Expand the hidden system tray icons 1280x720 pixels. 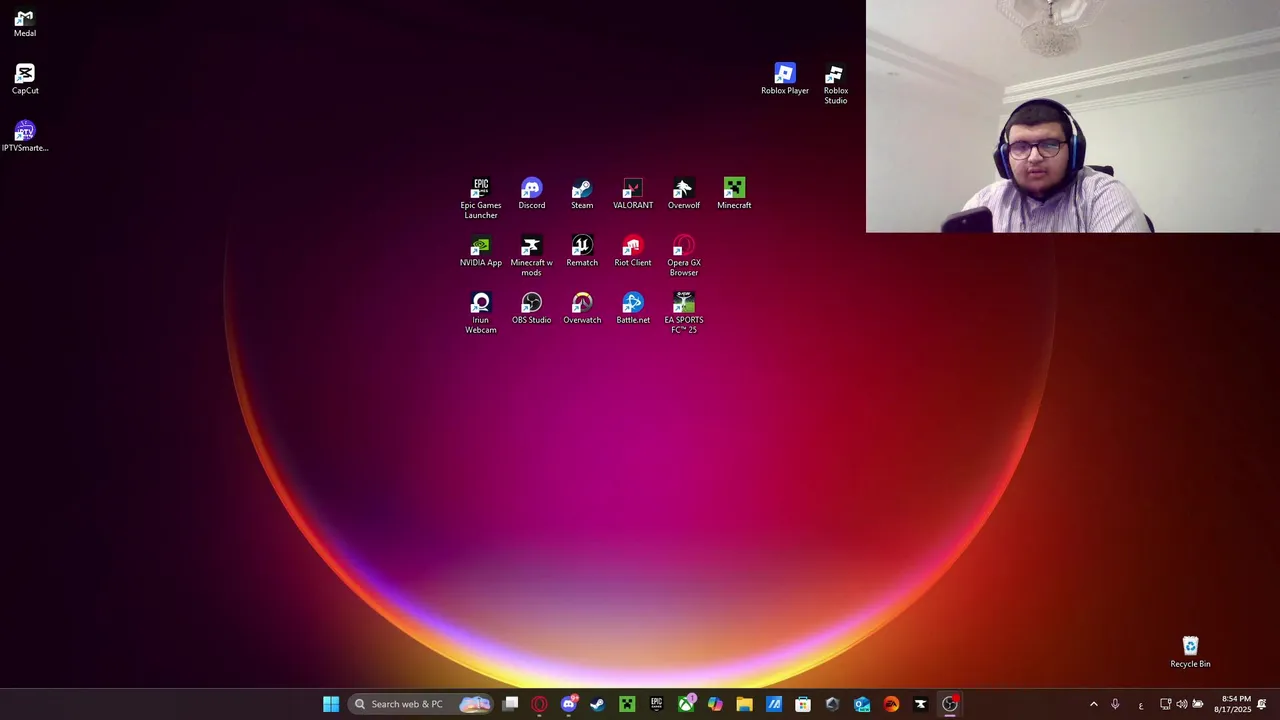pos(1093,704)
